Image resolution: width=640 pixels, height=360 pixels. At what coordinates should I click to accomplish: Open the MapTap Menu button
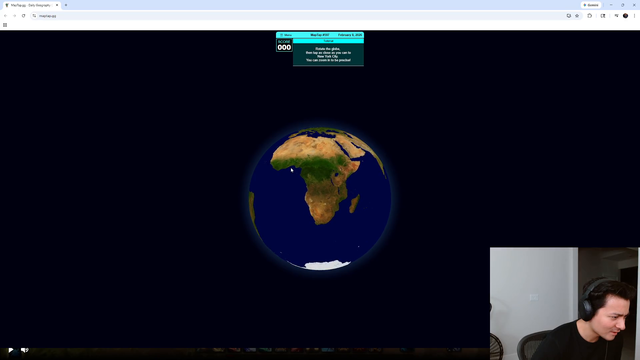pyautogui.click(x=286, y=35)
